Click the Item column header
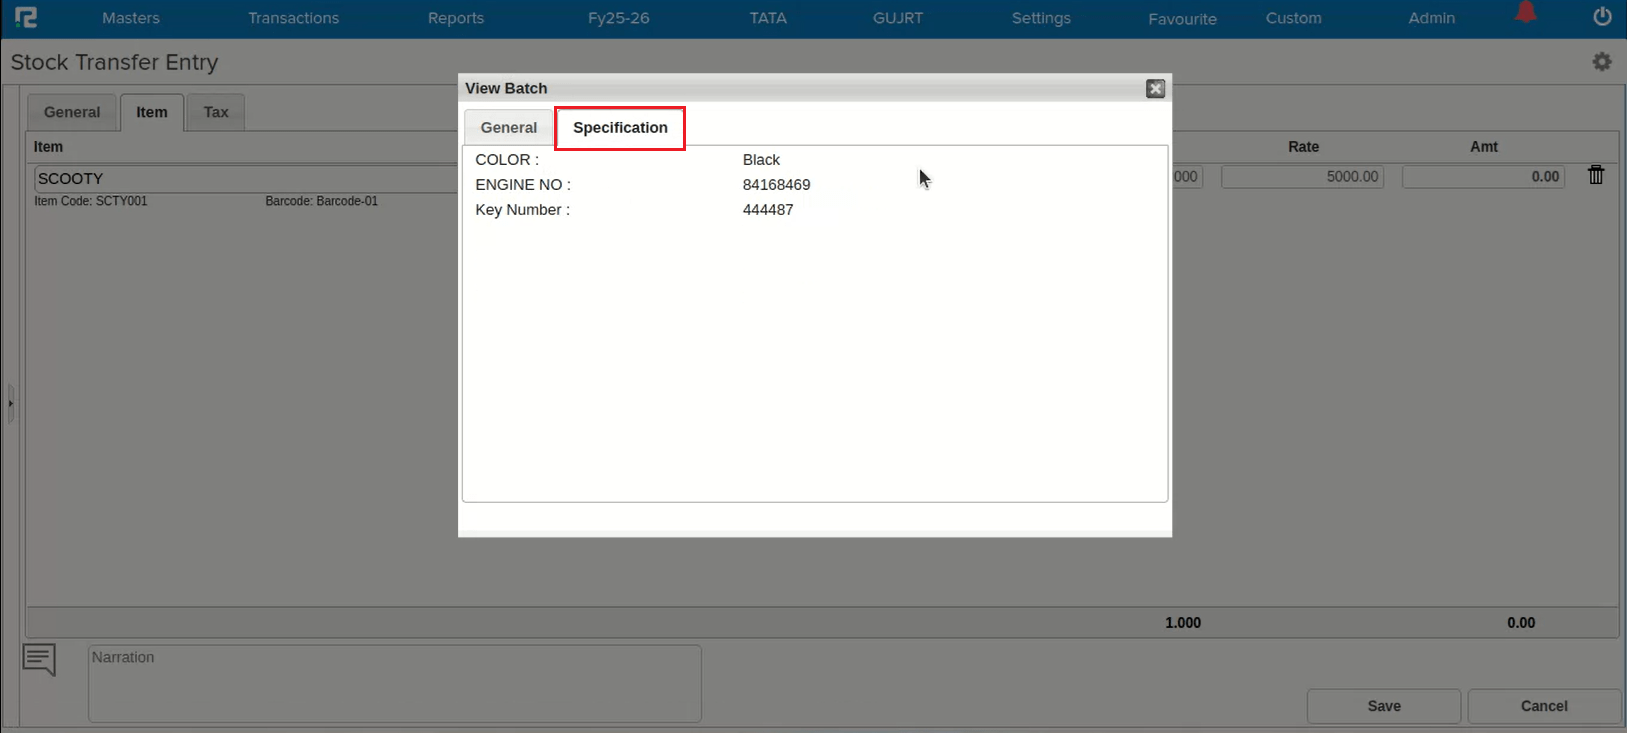Image resolution: width=1627 pixels, height=733 pixels. coord(48,147)
